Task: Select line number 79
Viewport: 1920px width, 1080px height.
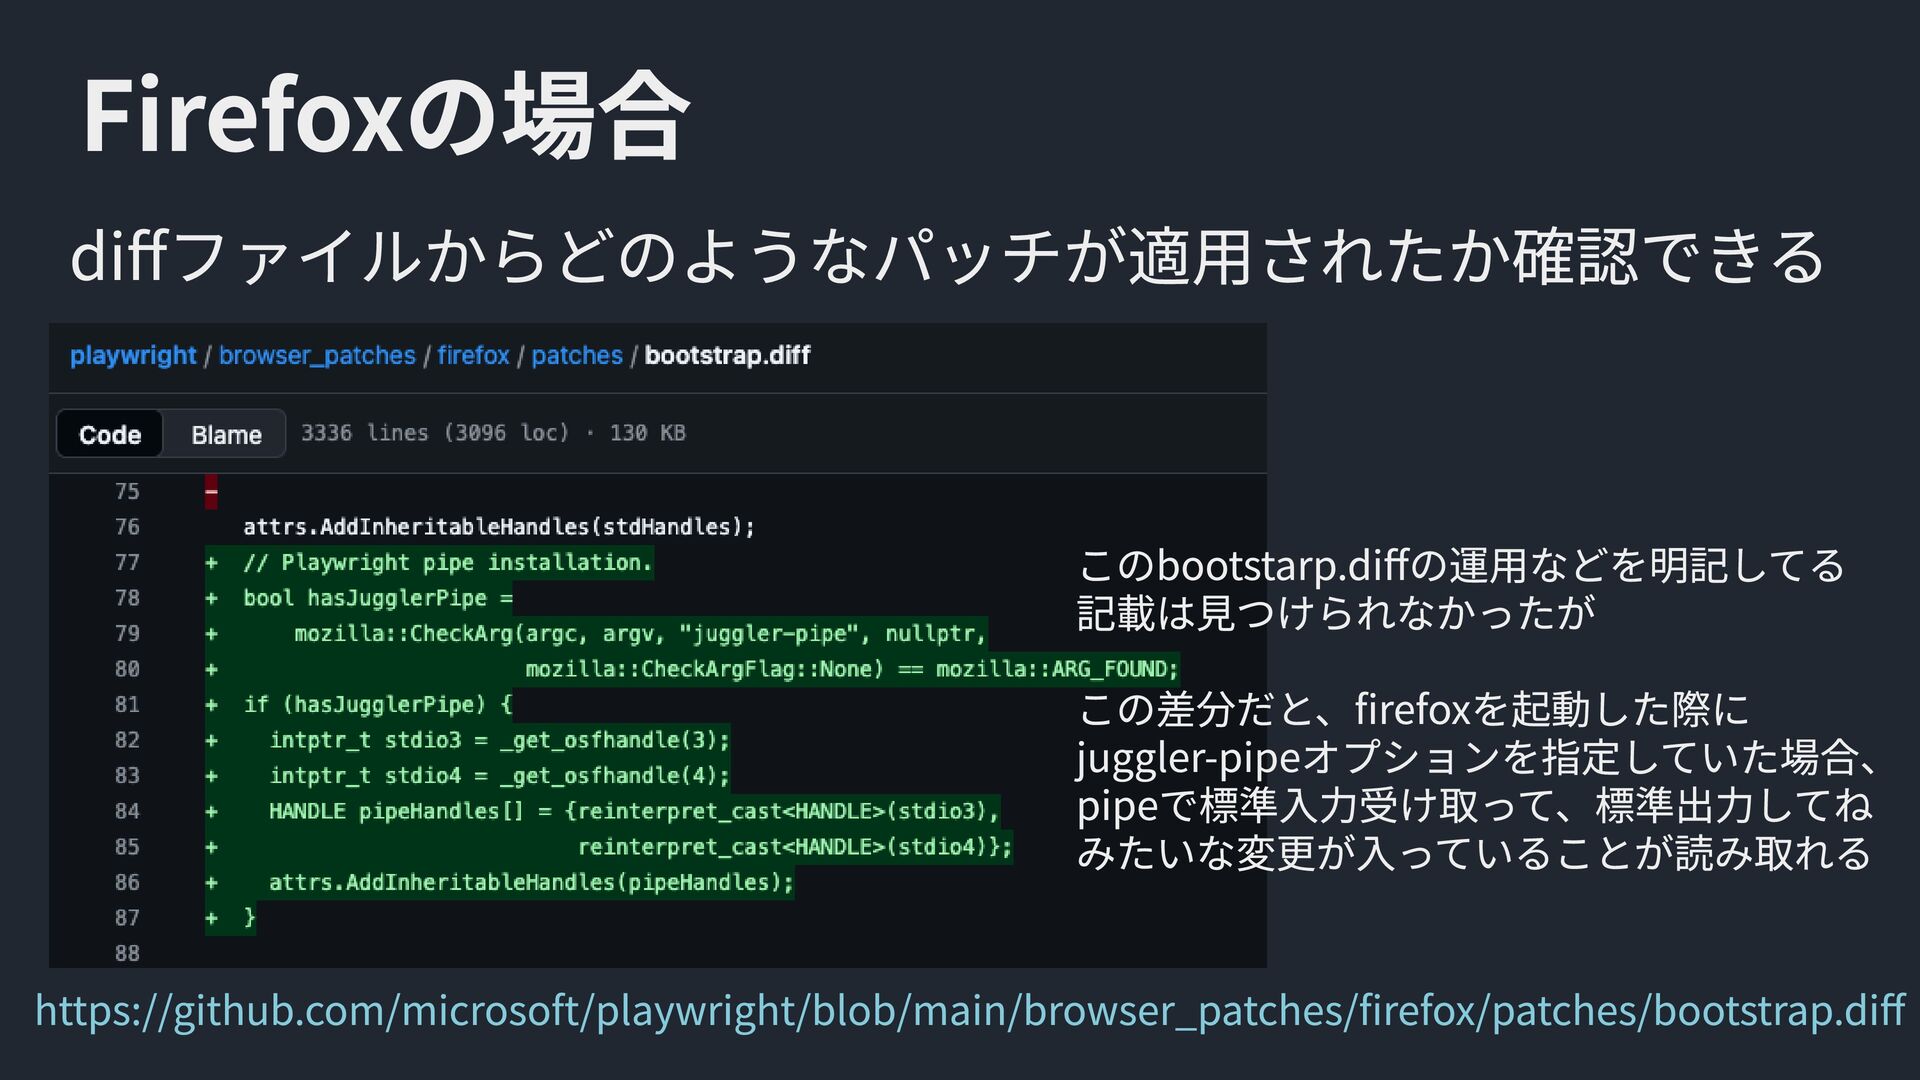Action: 127,634
